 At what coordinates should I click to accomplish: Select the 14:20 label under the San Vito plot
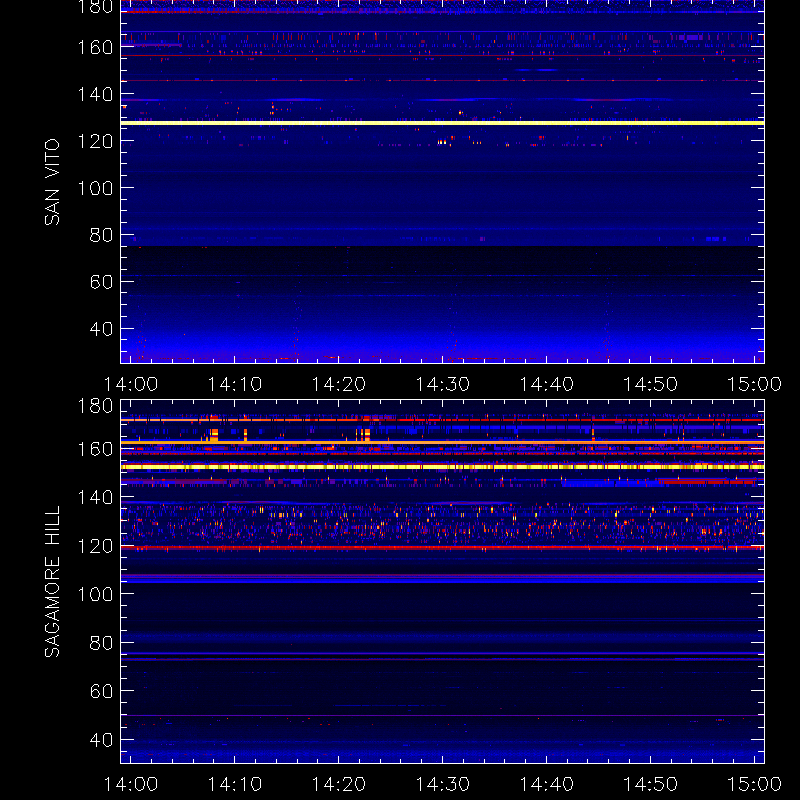(339, 384)
